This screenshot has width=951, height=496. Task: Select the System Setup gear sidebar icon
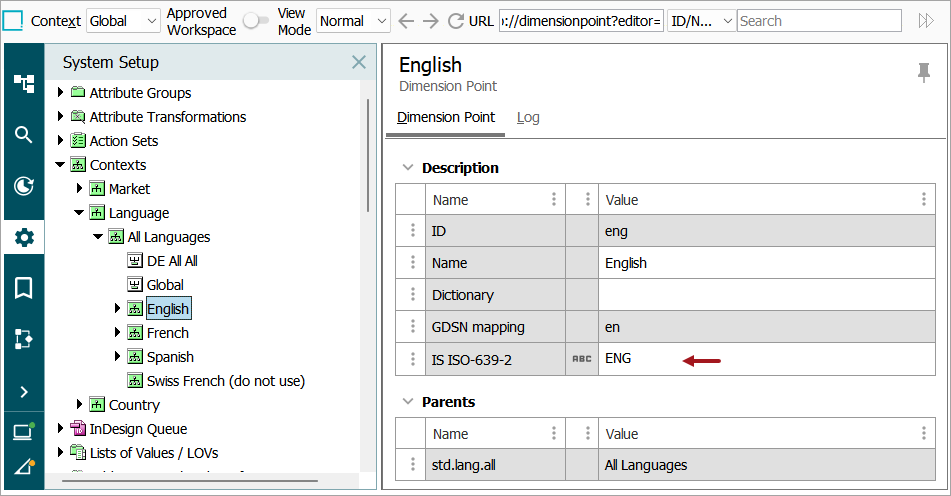24,237
